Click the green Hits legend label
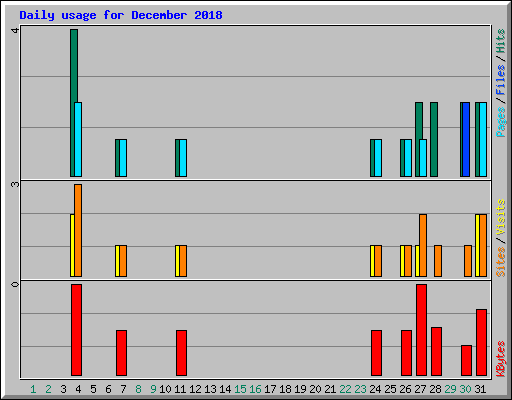The width and height of the screenshot is (512, 400). [x=501, y=41]
